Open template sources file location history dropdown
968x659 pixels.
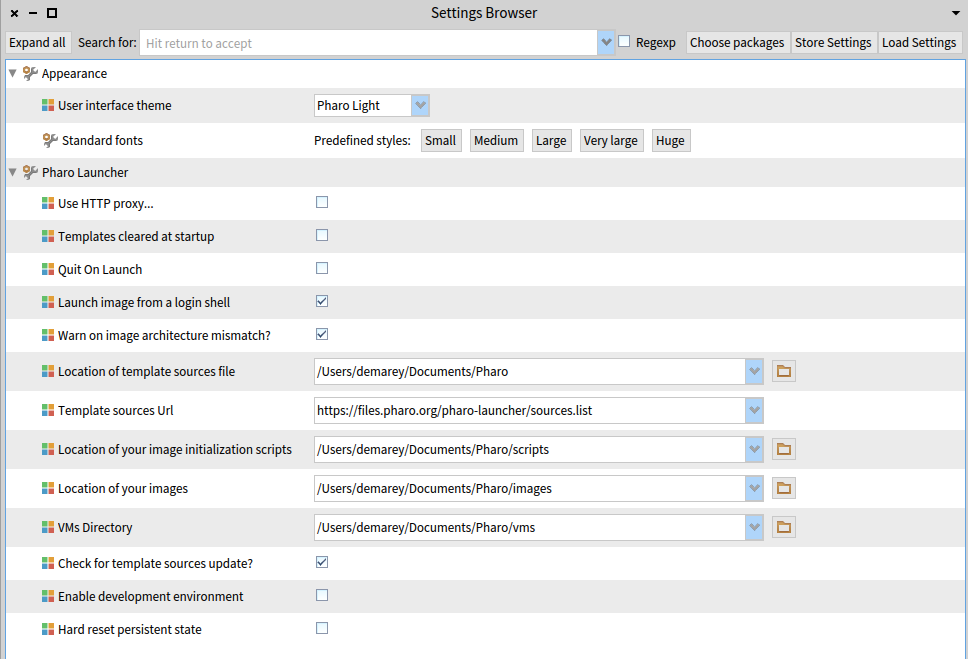pyautogui.click(x=754, y=371)
